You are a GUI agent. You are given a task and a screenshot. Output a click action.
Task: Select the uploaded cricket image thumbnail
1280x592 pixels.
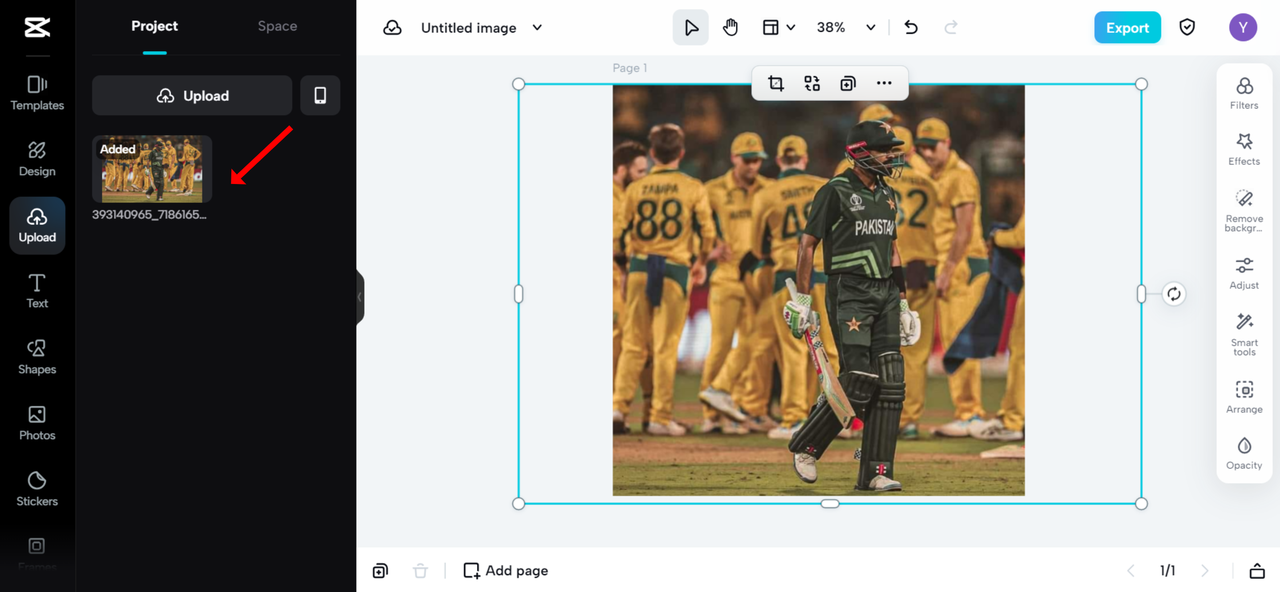point(152,169)
